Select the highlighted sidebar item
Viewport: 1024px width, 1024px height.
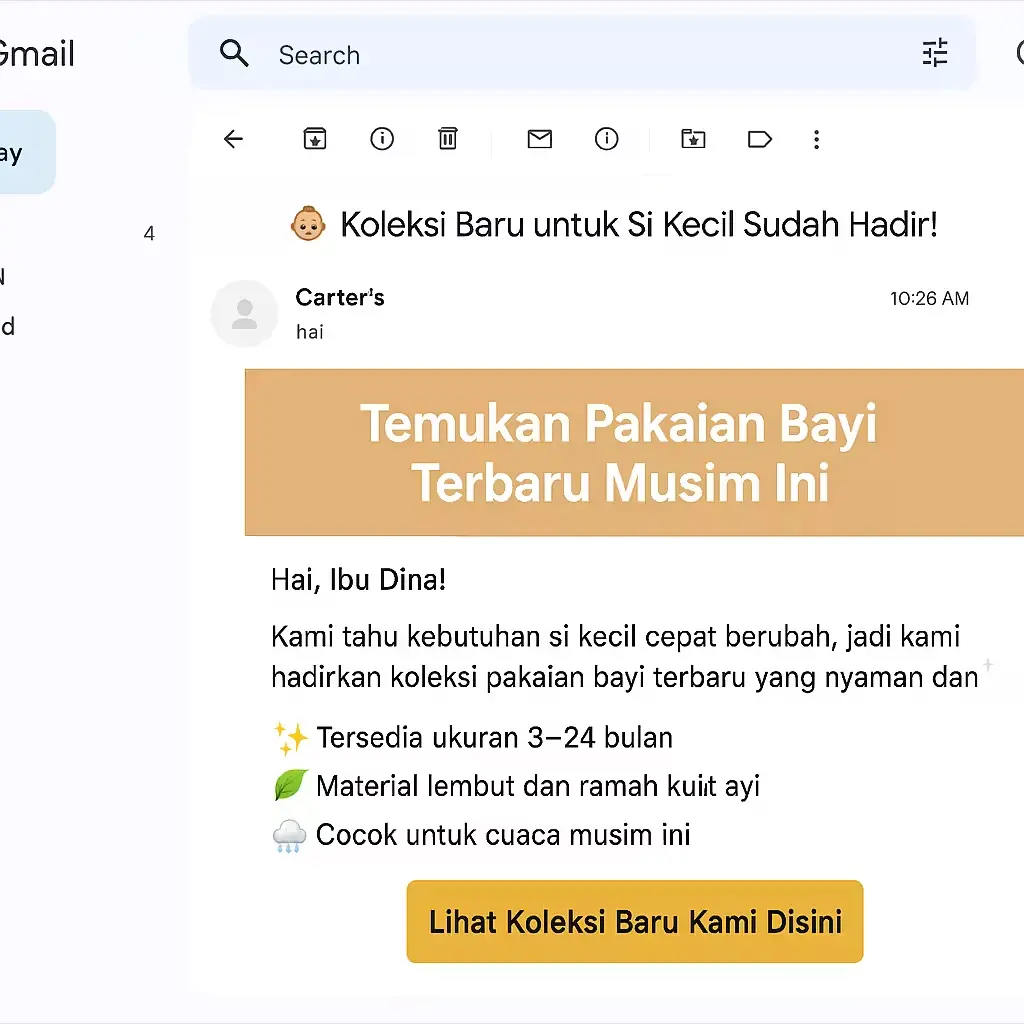pyautogui.click(x=25, y=153)
